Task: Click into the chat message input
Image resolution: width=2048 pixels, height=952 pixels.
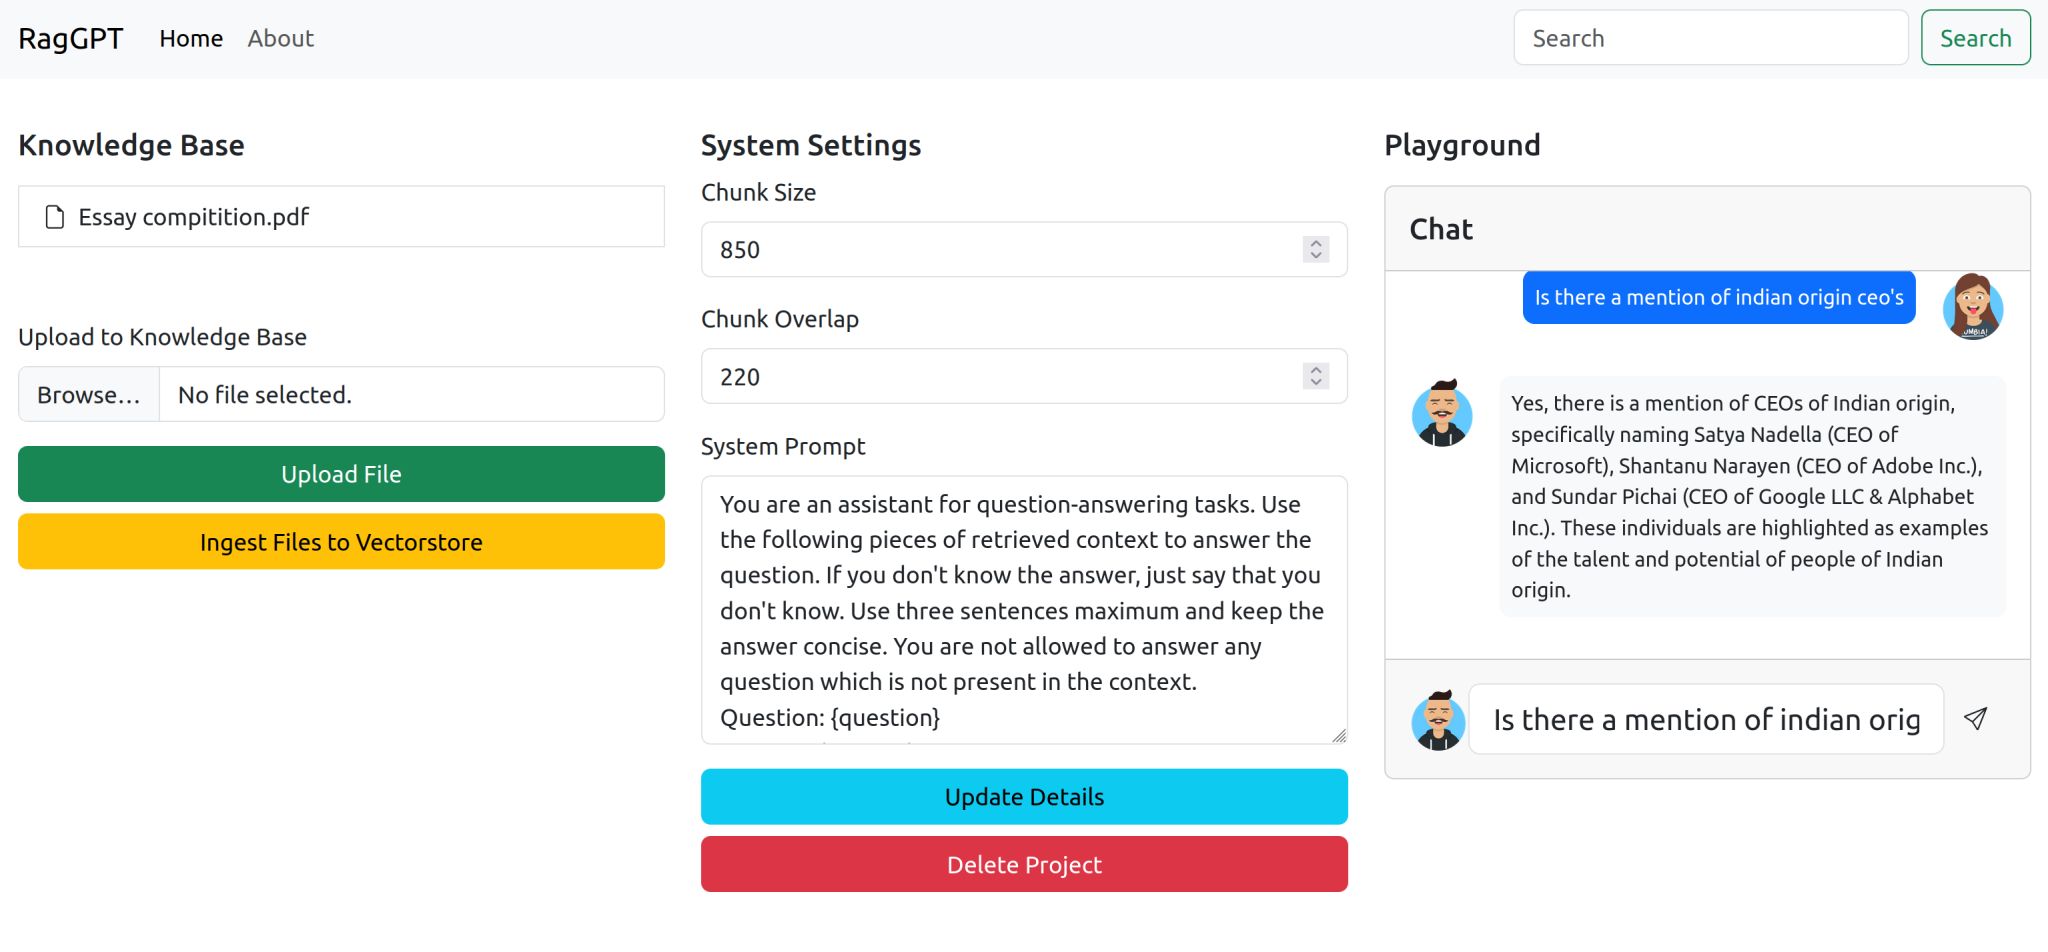Action: point(1705,720)
